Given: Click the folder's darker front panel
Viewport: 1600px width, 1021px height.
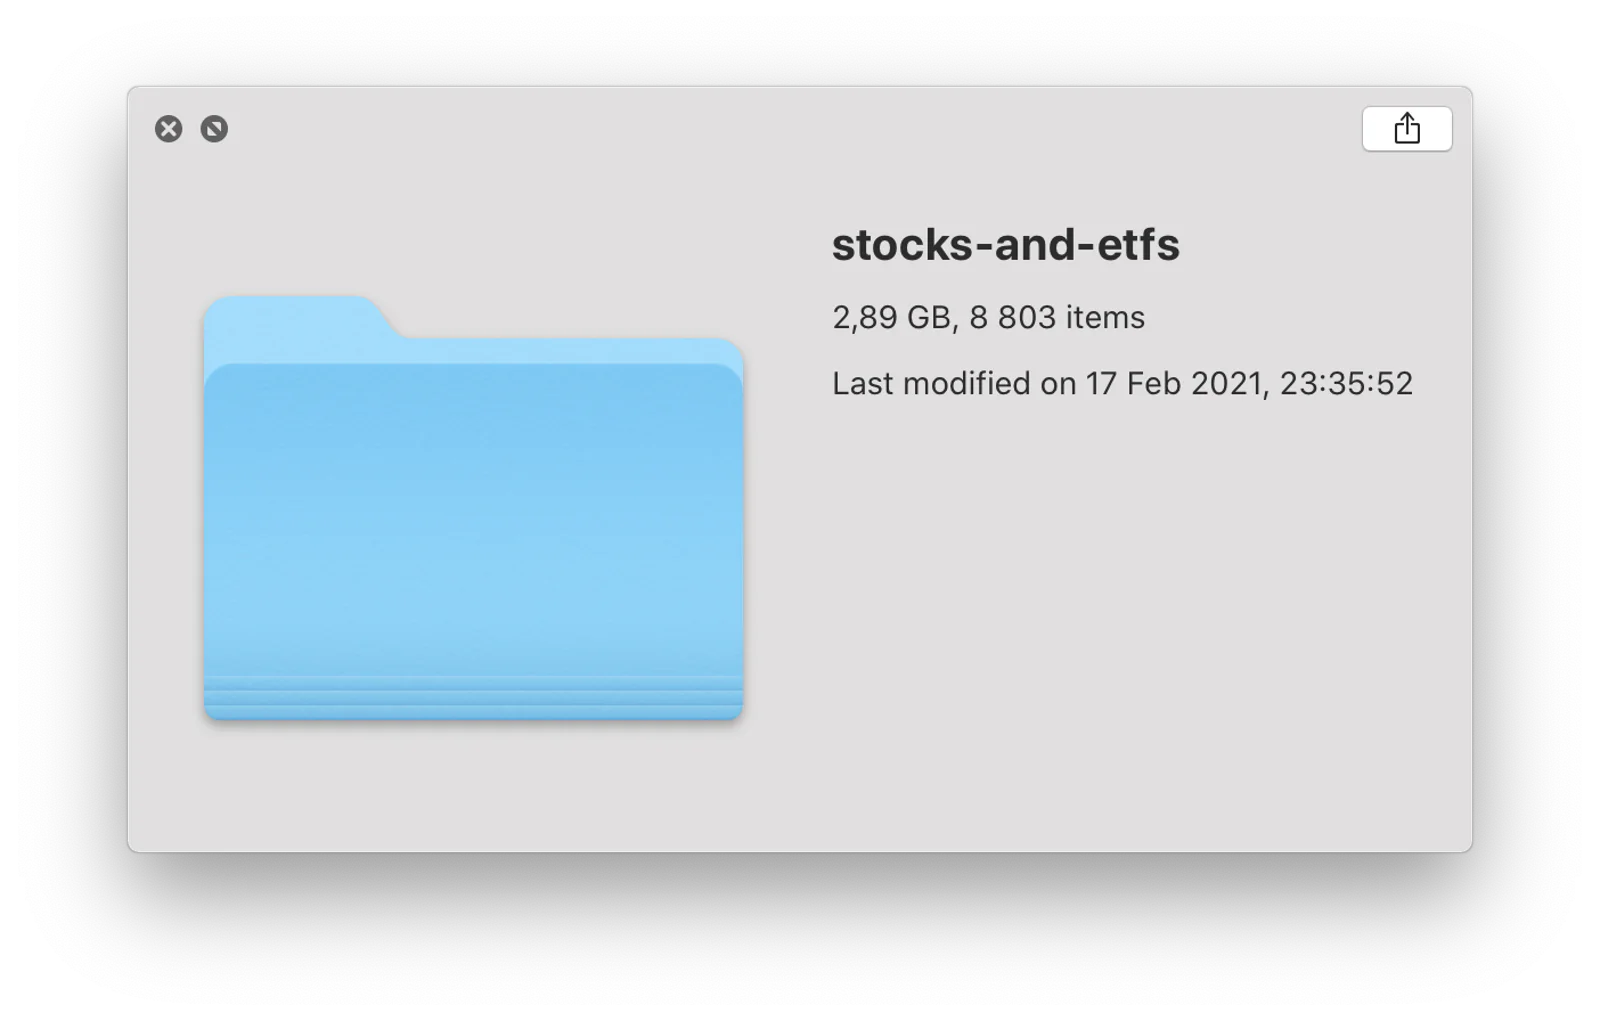Looking at the screenshot, I should pos(473,520).
